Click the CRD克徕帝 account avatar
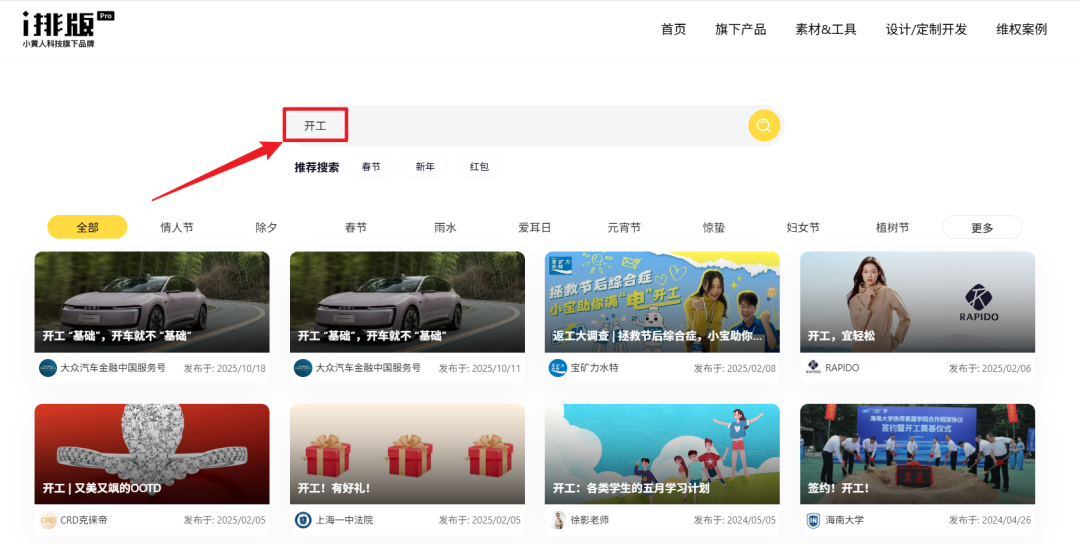1080x544 pixels. [48, 520]
